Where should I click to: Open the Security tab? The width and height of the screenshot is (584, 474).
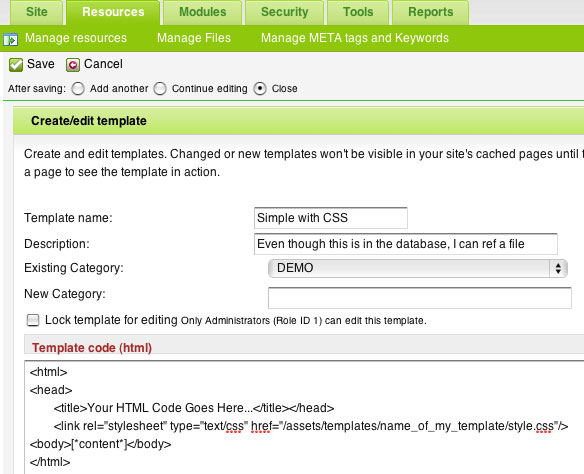point(285,12)
